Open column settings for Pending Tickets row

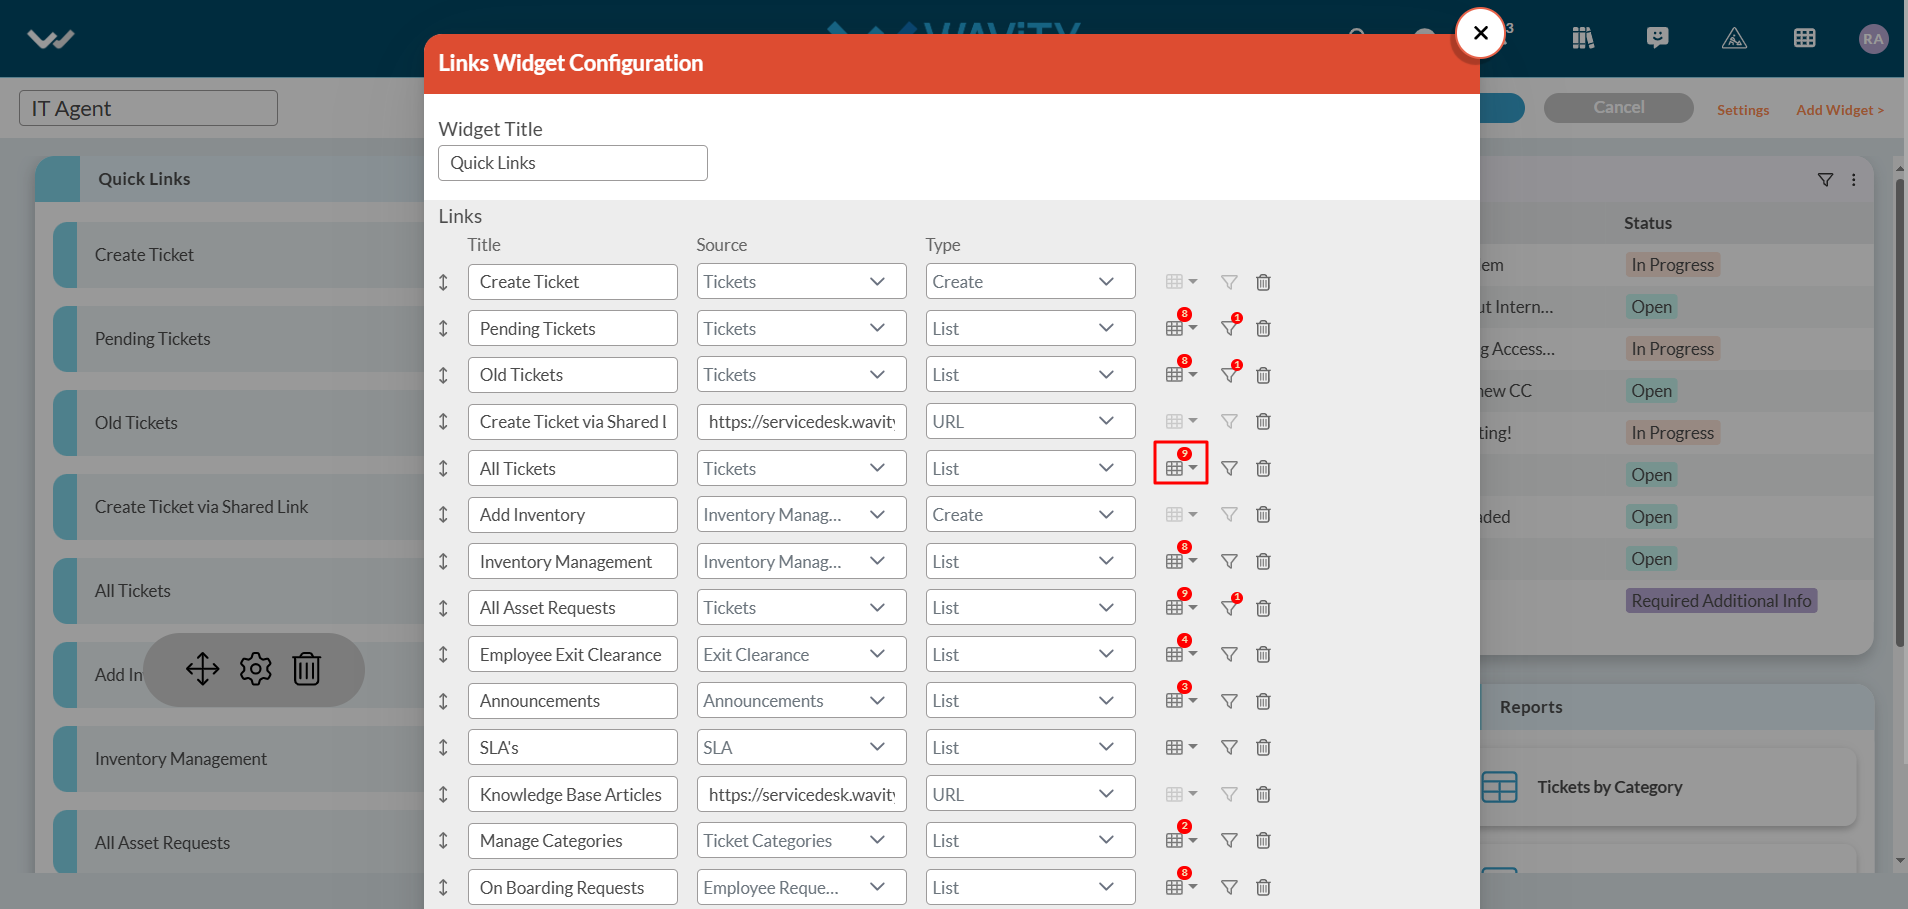(x=1181, y=326)
